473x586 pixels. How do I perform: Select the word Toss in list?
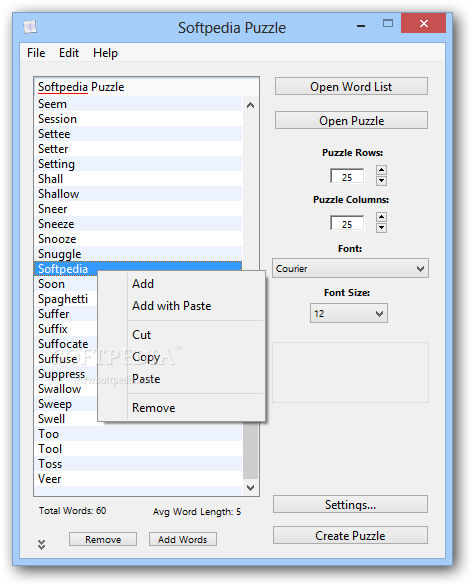click(138, 464)
